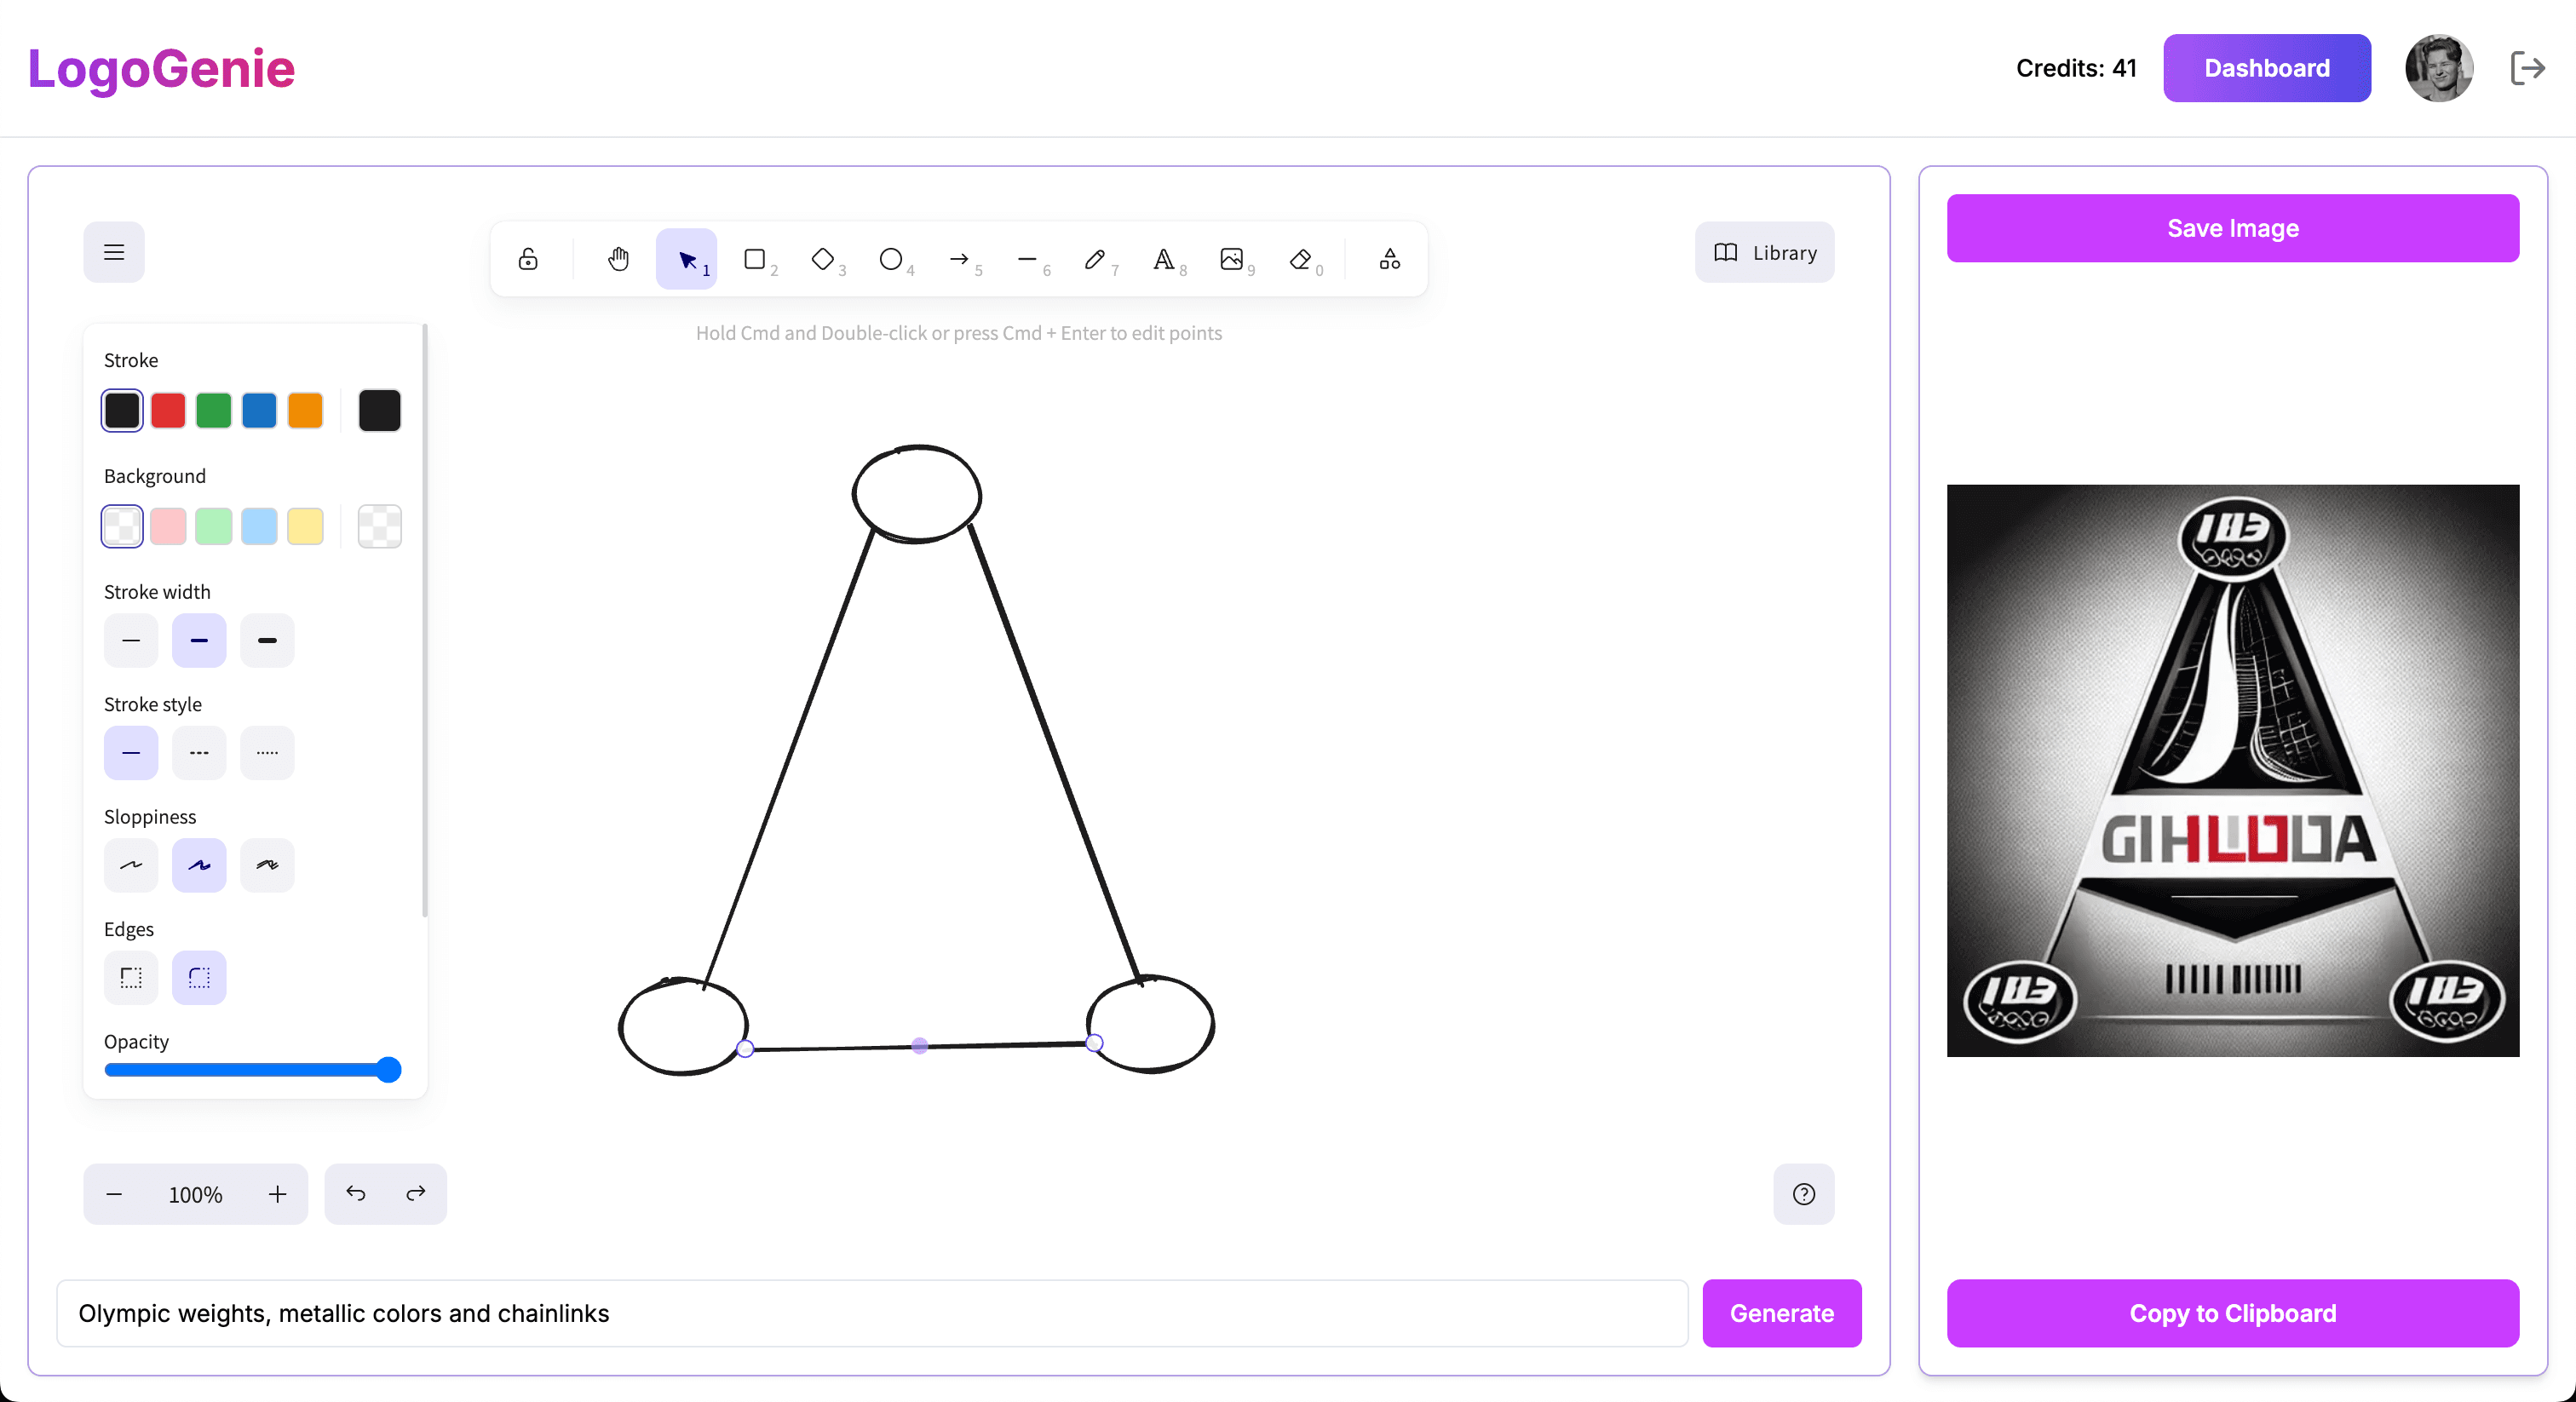
Task: Zoom in with the plus button
Action: [x=277, y=1194]
